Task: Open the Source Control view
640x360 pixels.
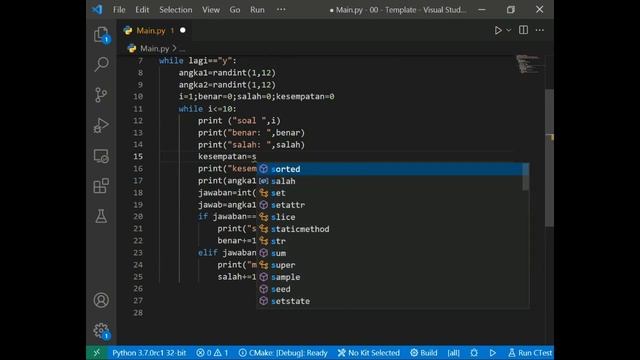Action: tap(101, 95)
